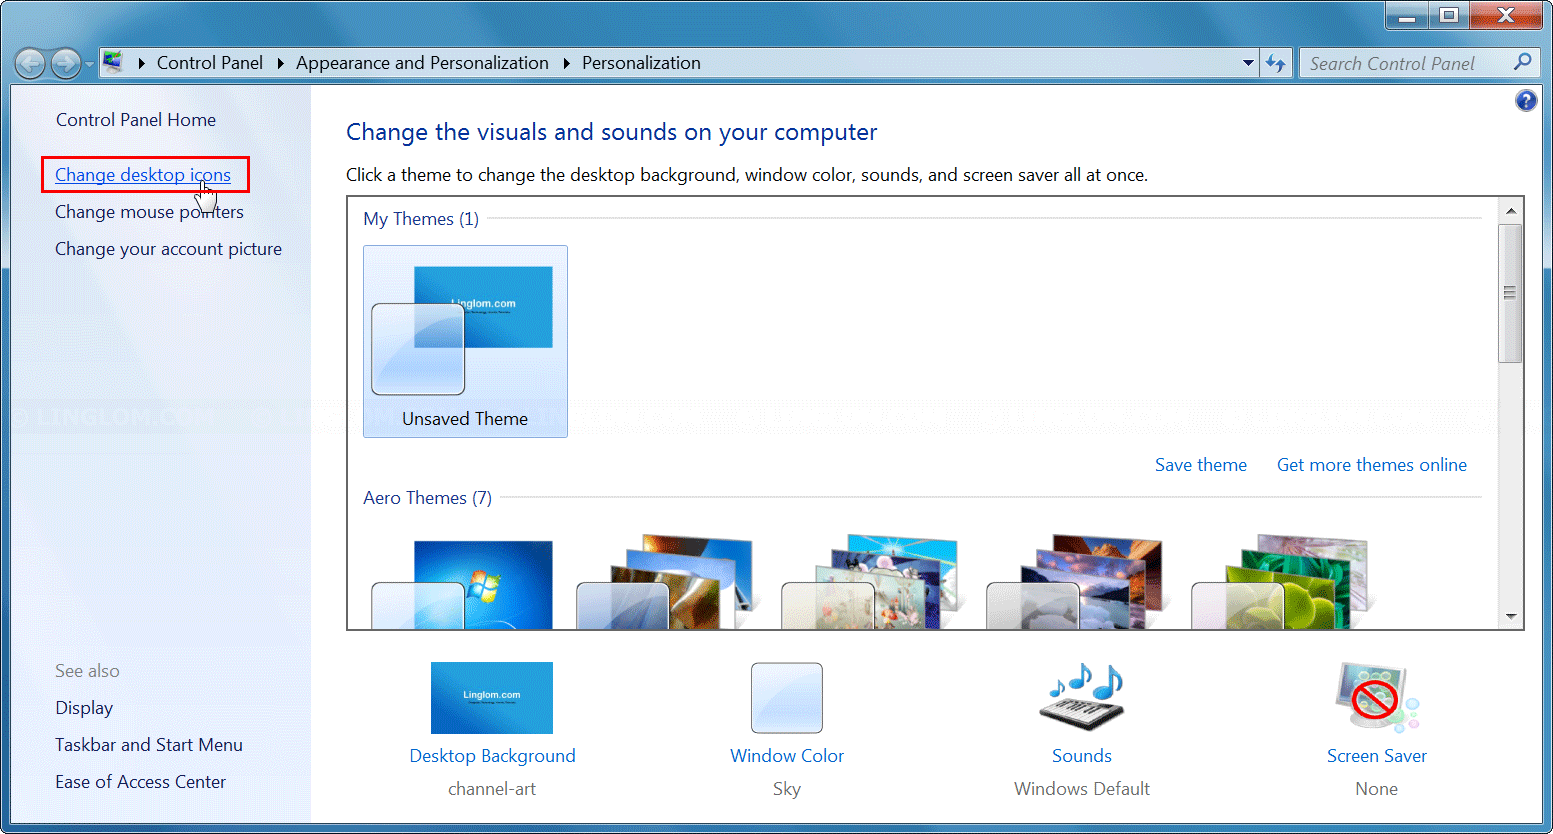1553x834 pixels.
Task: Open the Window Color settings
Action: (x=786, y=755)
